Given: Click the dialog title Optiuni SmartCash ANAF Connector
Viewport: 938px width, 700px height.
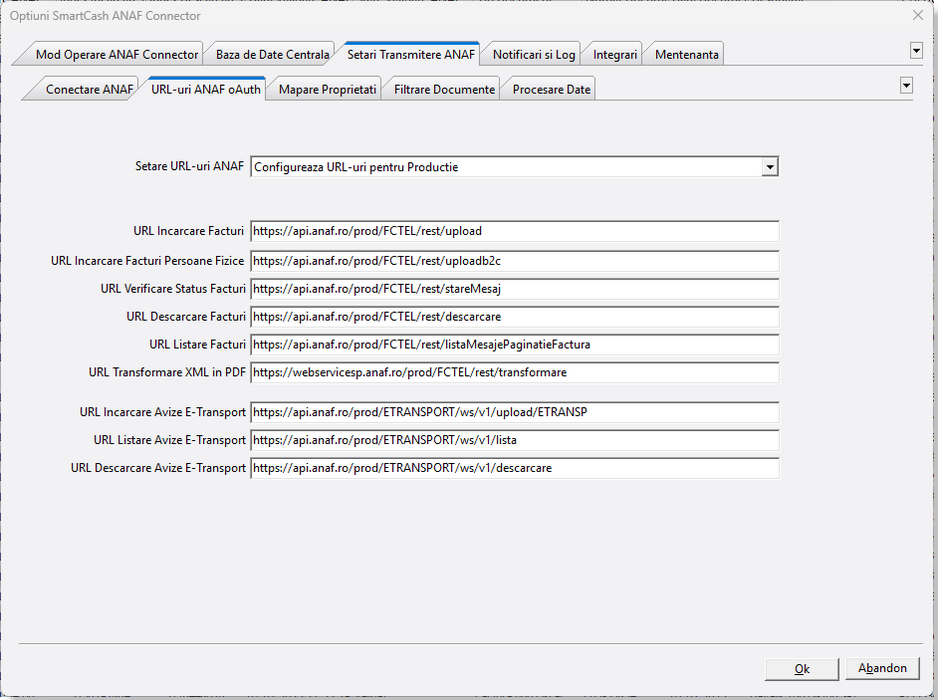Looking at the screenshot, I should click(x=105, y=16).
